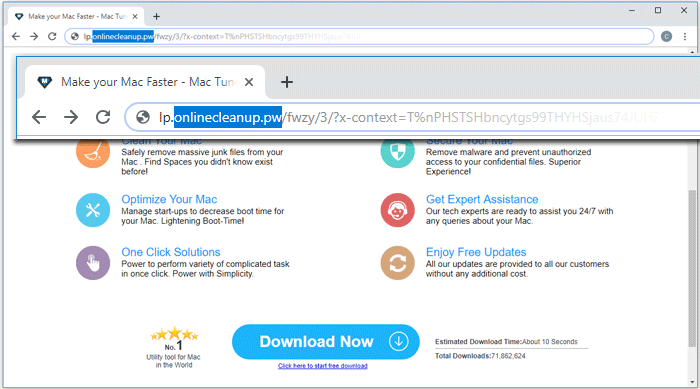Open the Chrome profile avatar icon
This screenshot has width=700, height=389.
pyautogui.click(x=666, y=37)
